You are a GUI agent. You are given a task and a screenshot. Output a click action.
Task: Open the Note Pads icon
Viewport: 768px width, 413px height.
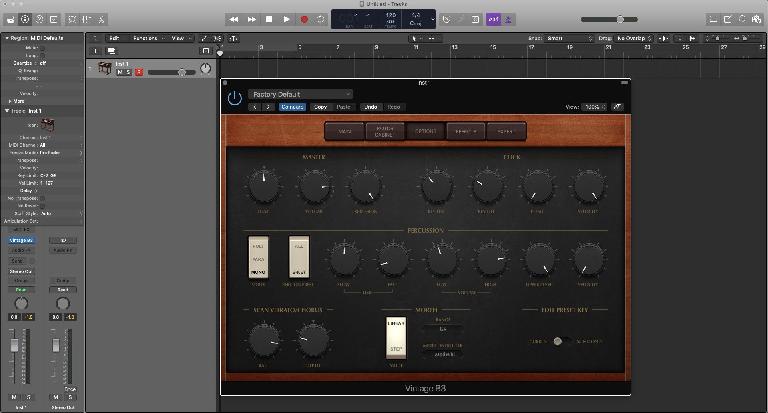728,20
